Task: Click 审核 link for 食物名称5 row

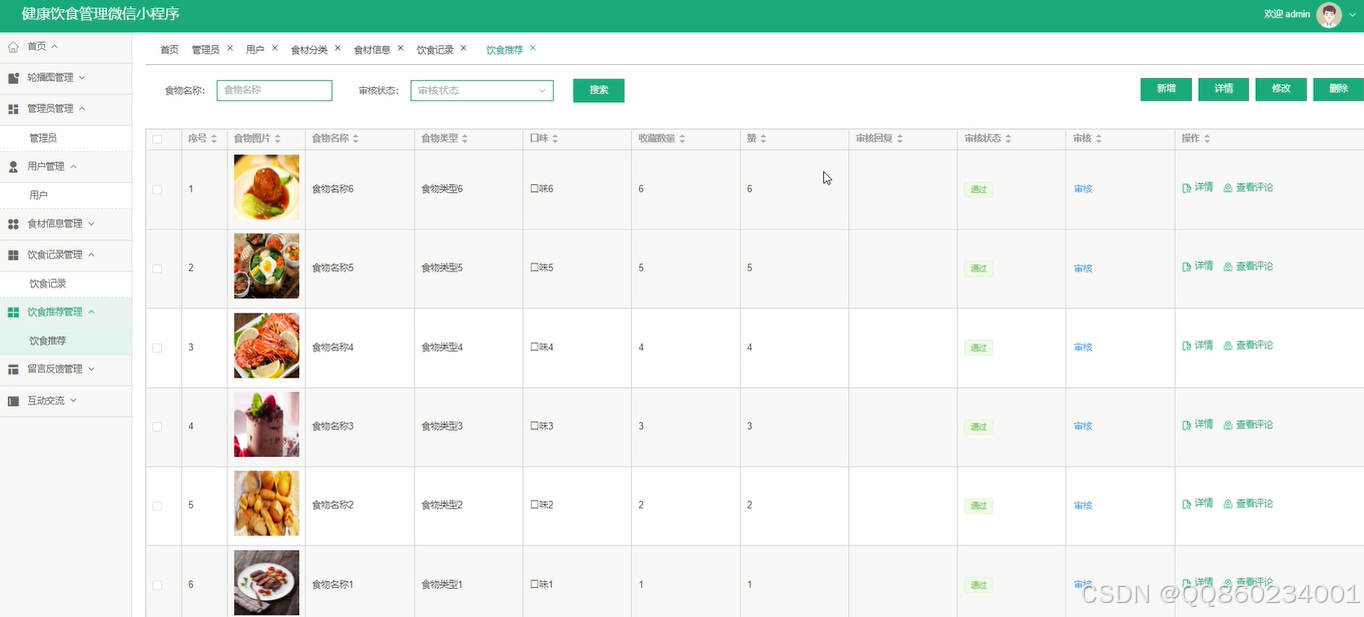Action: tap(1083, 268)
